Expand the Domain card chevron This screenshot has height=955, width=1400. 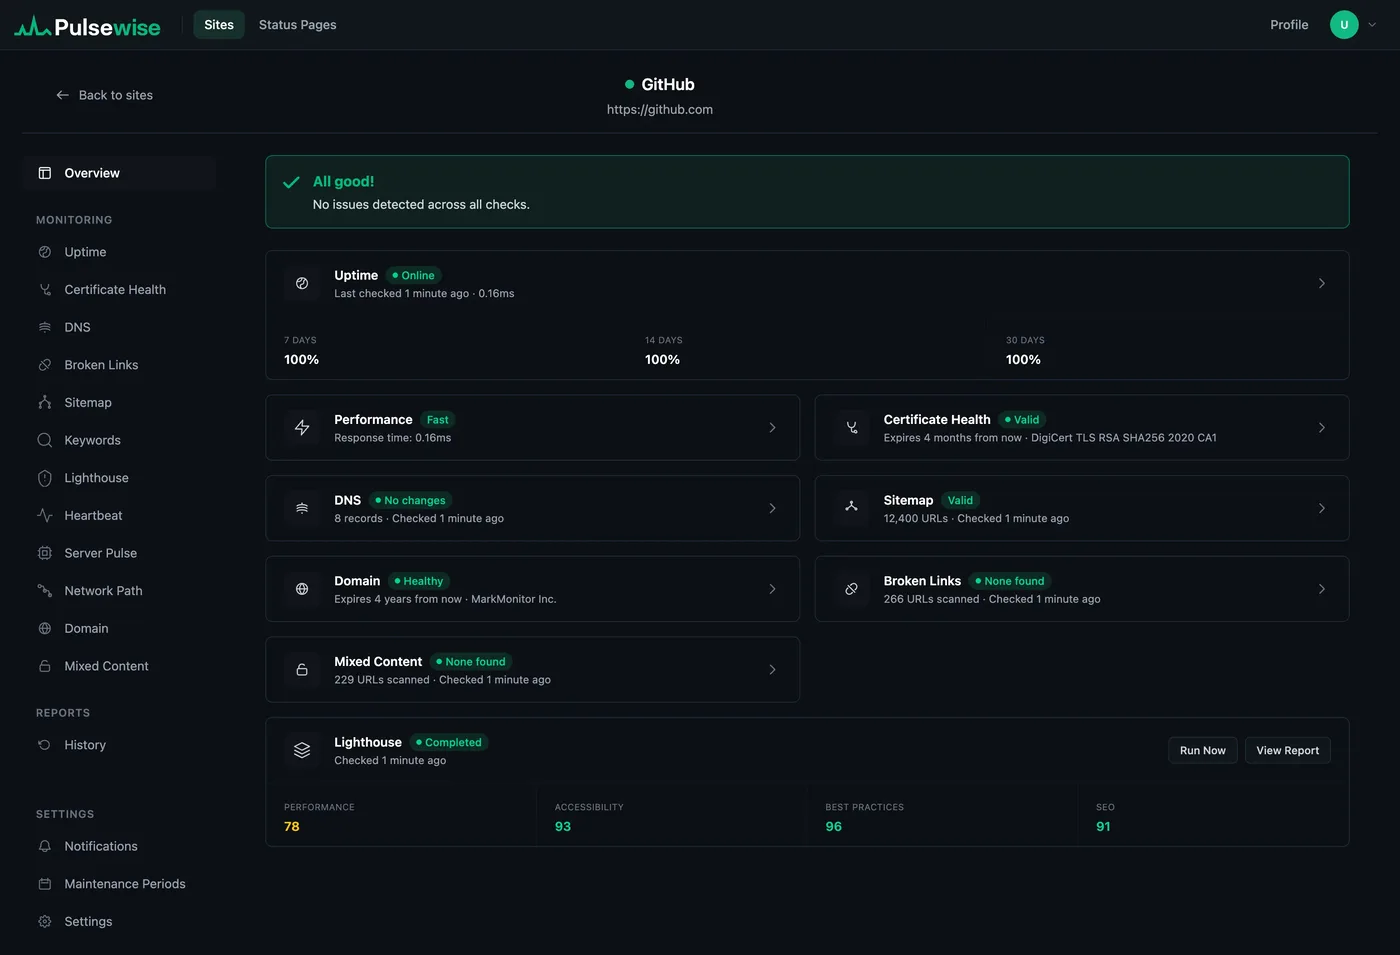click(772, 589)
